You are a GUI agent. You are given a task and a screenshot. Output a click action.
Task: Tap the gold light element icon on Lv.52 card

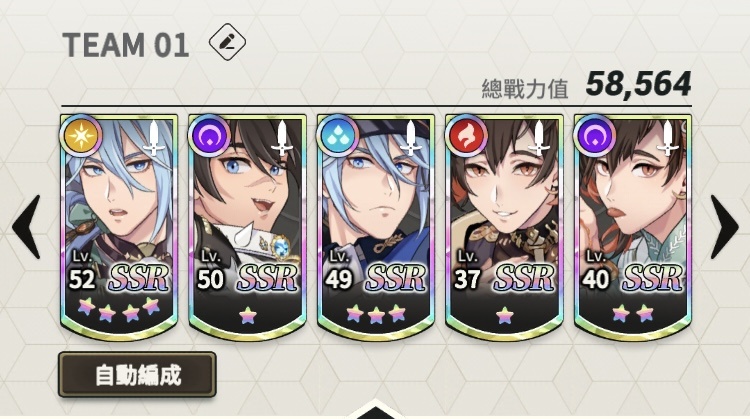click(81, 136)
